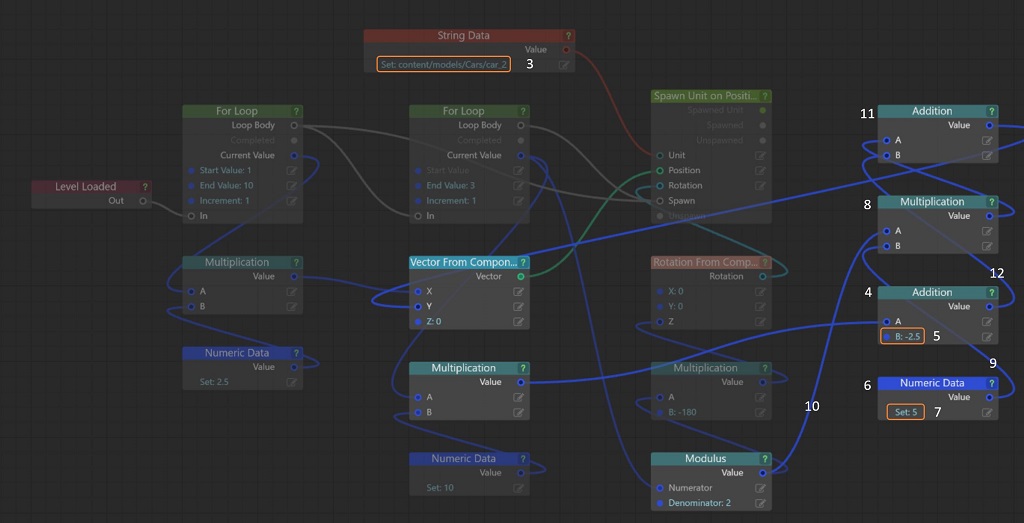Click edit icon next to Set: 5
The image size is (1024, 523).
tap(988, 412)
